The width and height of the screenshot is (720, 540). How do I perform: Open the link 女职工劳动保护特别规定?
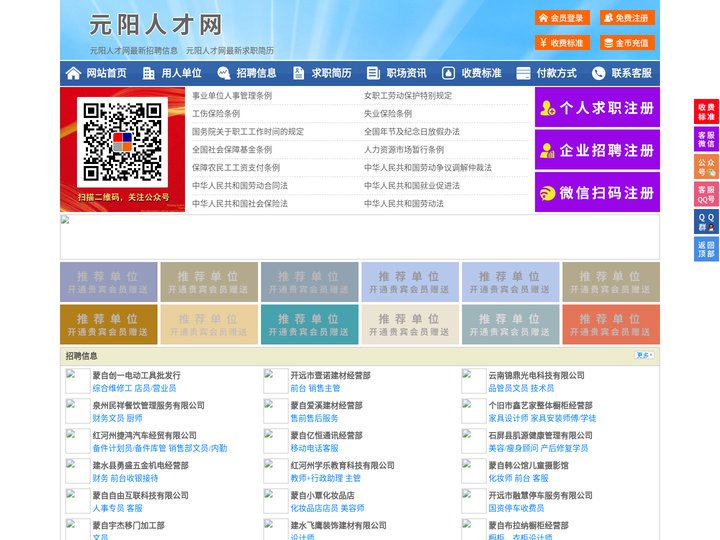[408, 96]
